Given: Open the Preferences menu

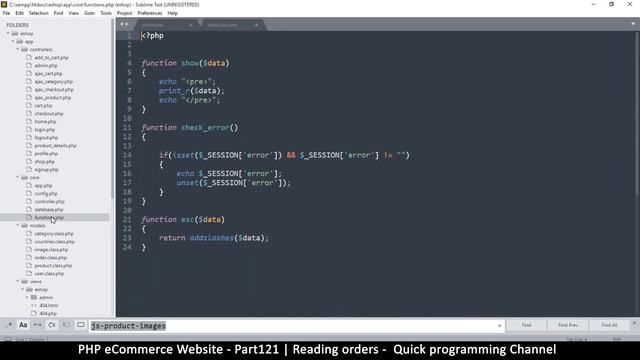Looking at the screenshot, I should pos(150,13).
